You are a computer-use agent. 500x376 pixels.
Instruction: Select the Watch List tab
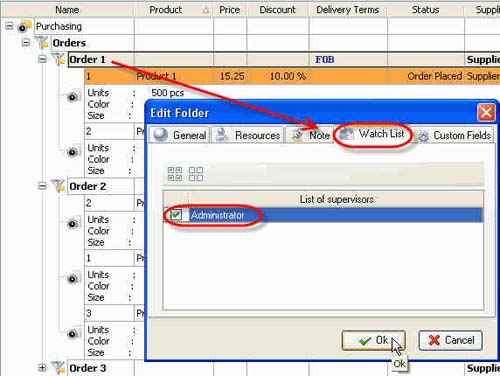tap(373, 134)
